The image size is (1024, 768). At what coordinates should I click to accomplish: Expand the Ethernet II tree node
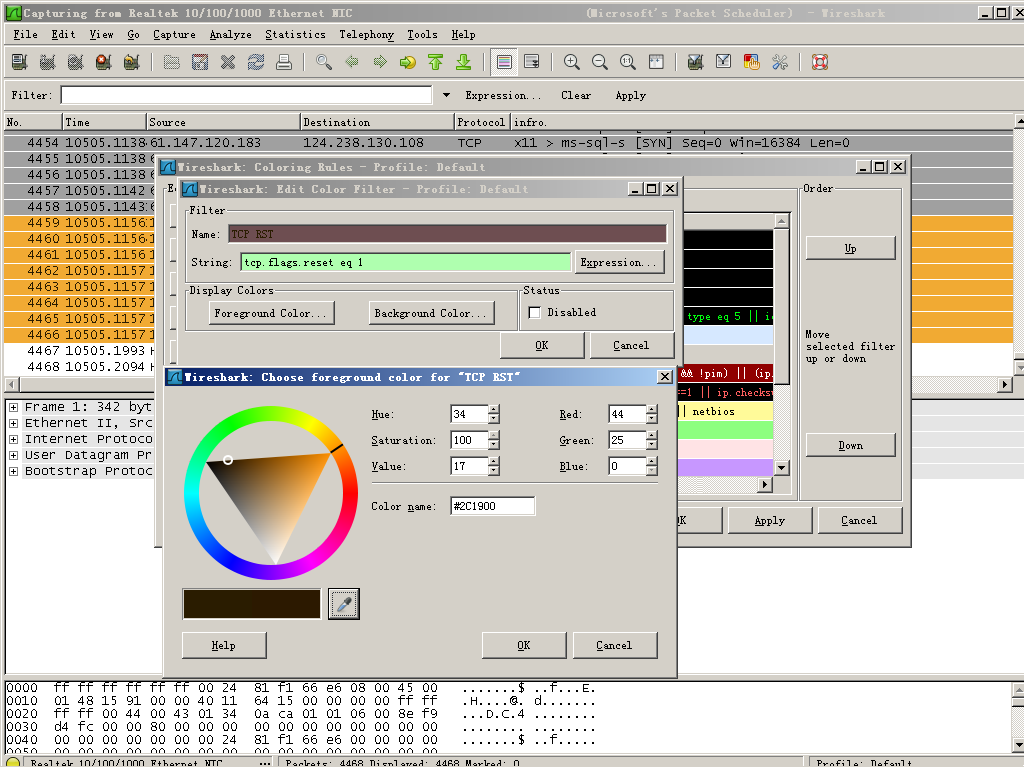[x=13, y=423]
